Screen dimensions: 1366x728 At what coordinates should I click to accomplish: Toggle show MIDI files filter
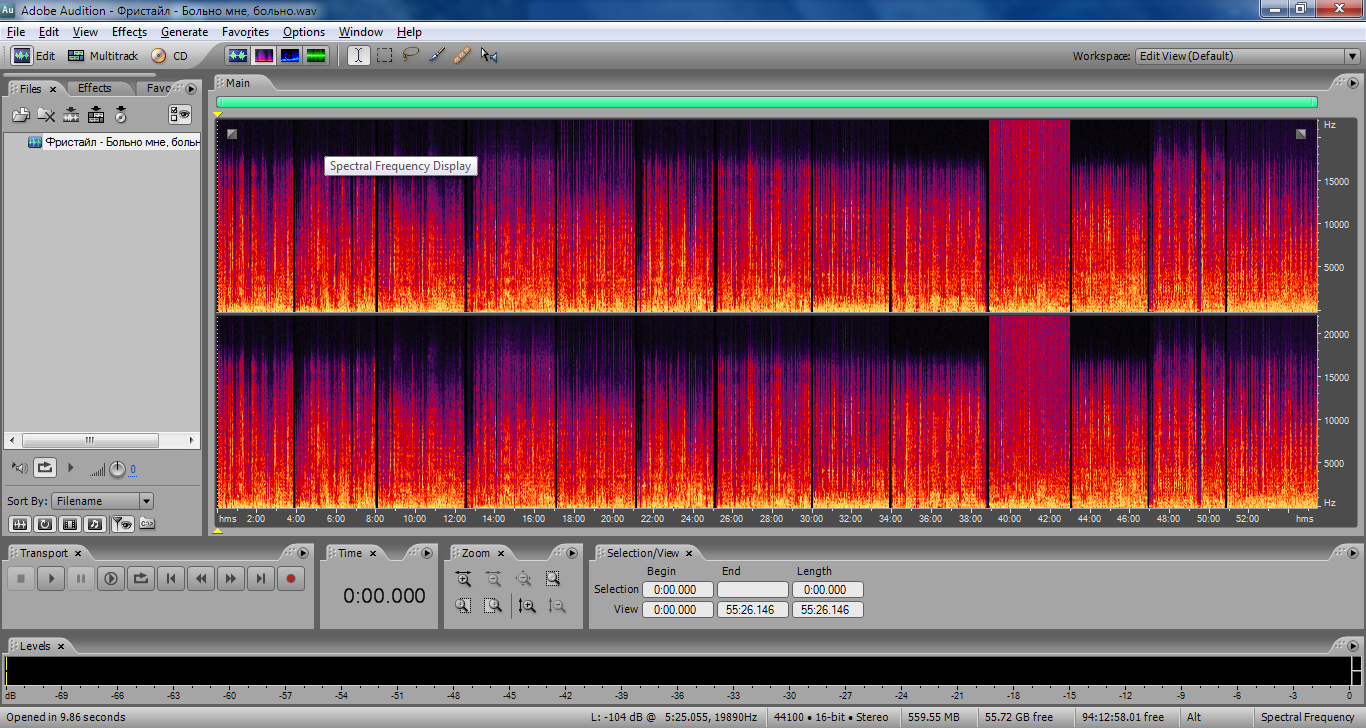coord(95,523)
